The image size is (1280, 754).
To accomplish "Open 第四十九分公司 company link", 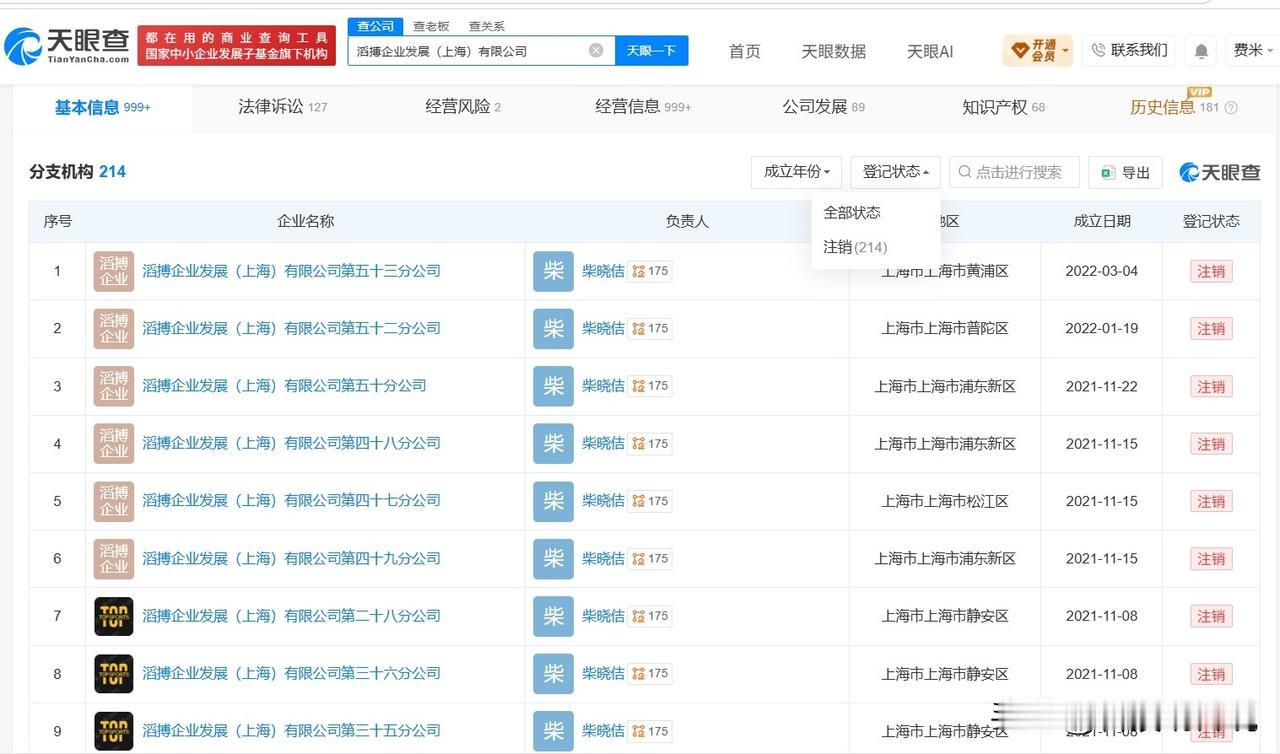I will [x=291, y=558].
